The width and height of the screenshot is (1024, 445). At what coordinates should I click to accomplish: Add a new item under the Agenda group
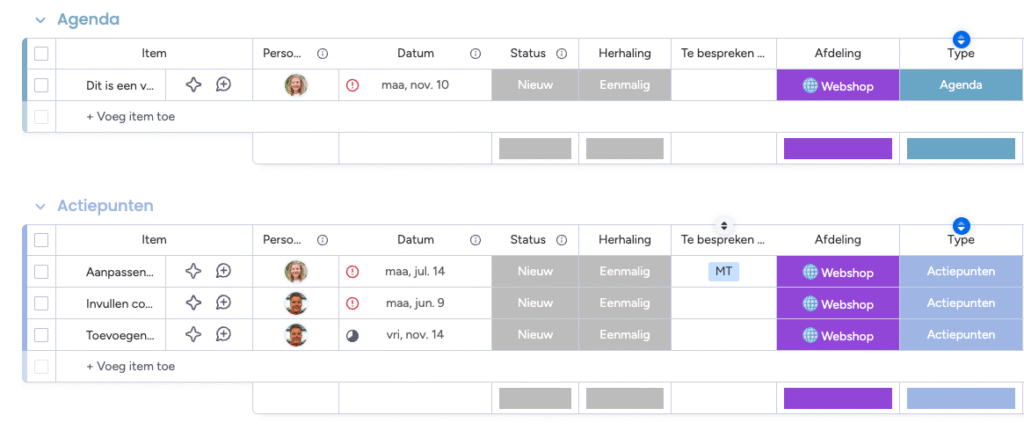130,117
